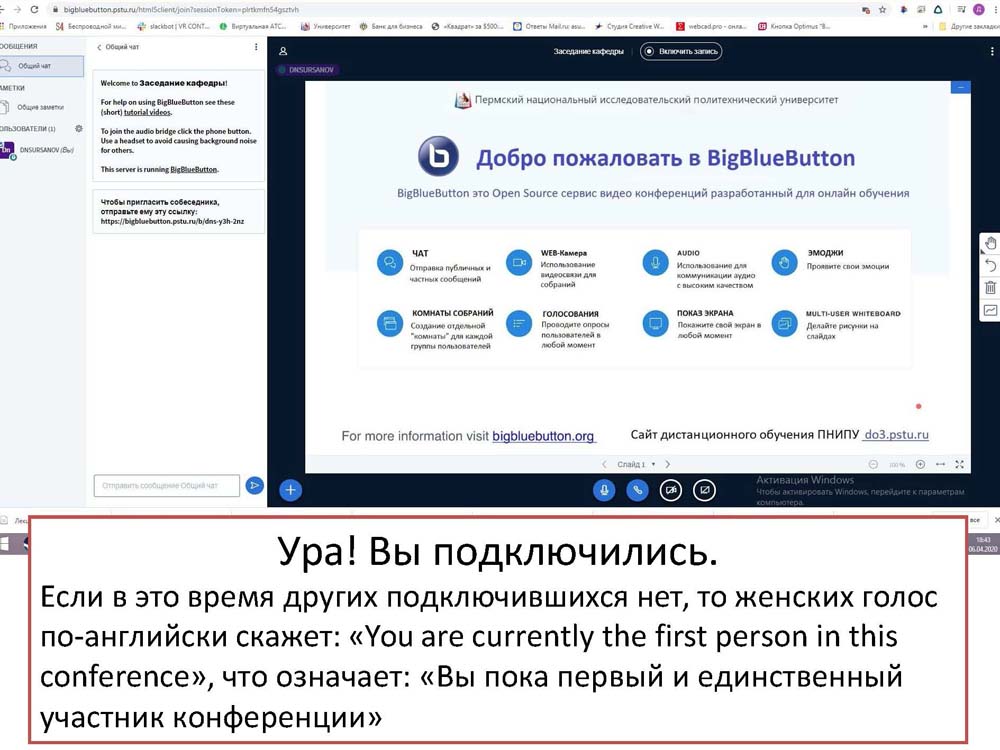Screen dimensions: 1000x750
Task: Open webcad.pro bookmark
Action: (712, 26)
